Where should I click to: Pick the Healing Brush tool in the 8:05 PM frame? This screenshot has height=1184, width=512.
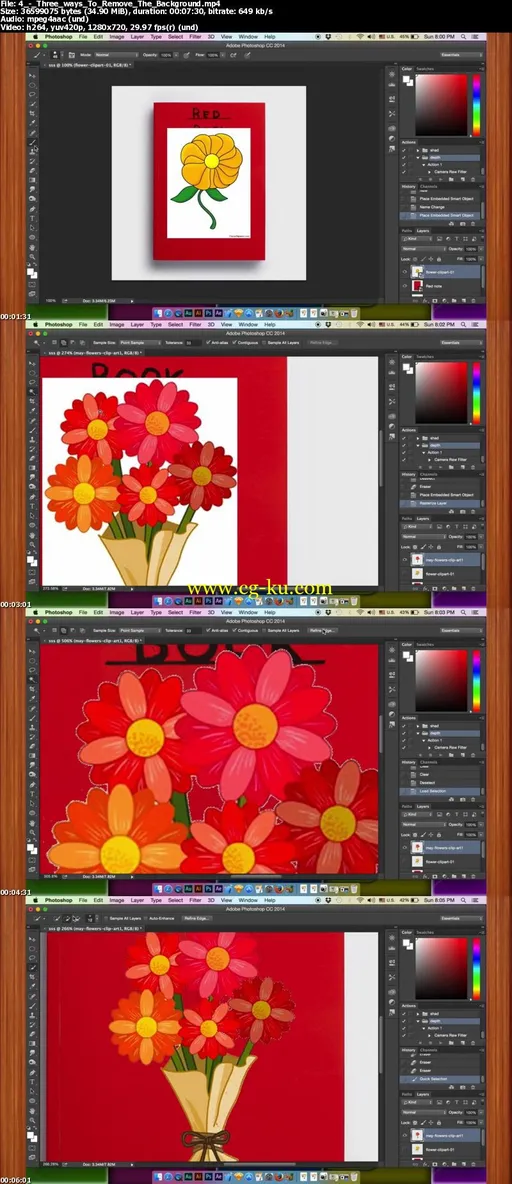(x=32, y=997)
